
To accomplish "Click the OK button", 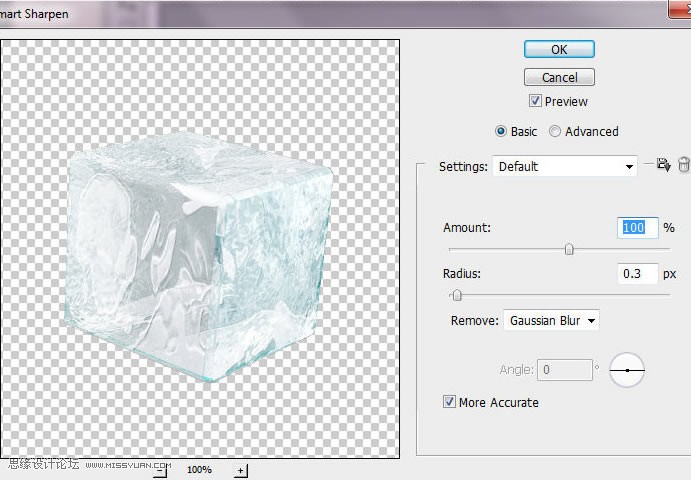I will [559, 49].
